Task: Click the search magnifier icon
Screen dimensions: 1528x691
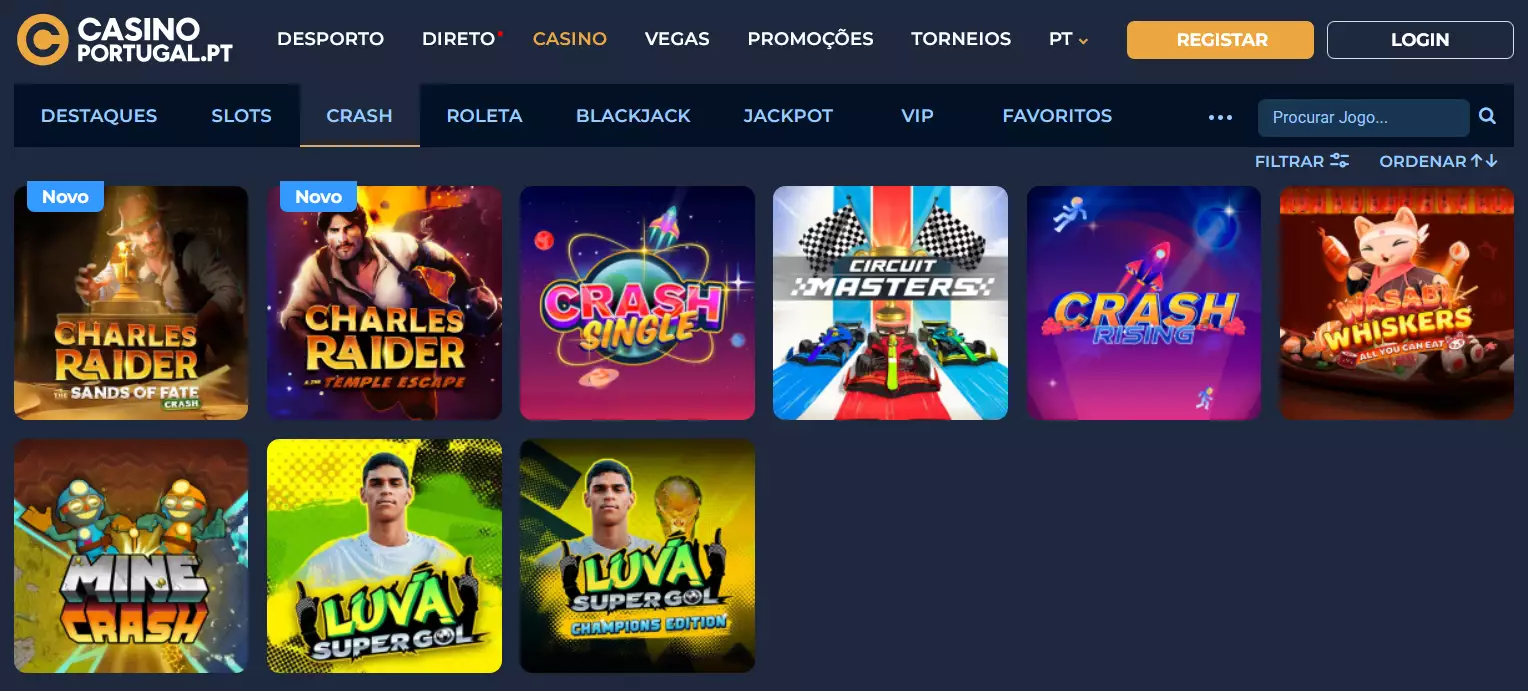Action: tap(1487, 116)
